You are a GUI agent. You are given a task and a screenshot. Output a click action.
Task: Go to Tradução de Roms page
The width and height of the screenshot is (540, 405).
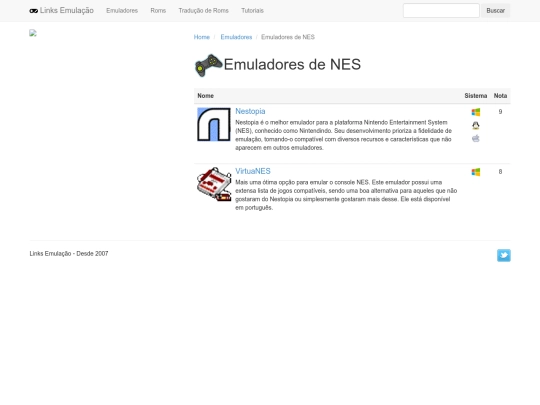204,11
